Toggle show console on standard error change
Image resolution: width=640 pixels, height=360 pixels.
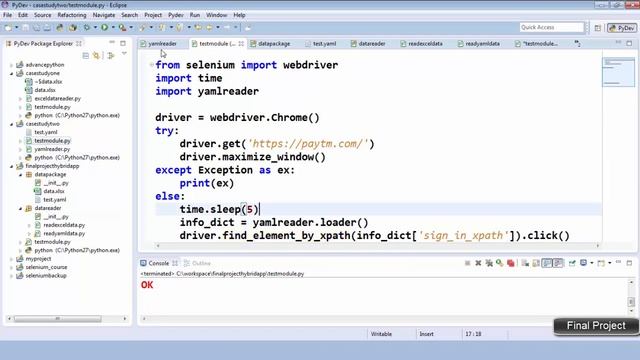point(558,263)
